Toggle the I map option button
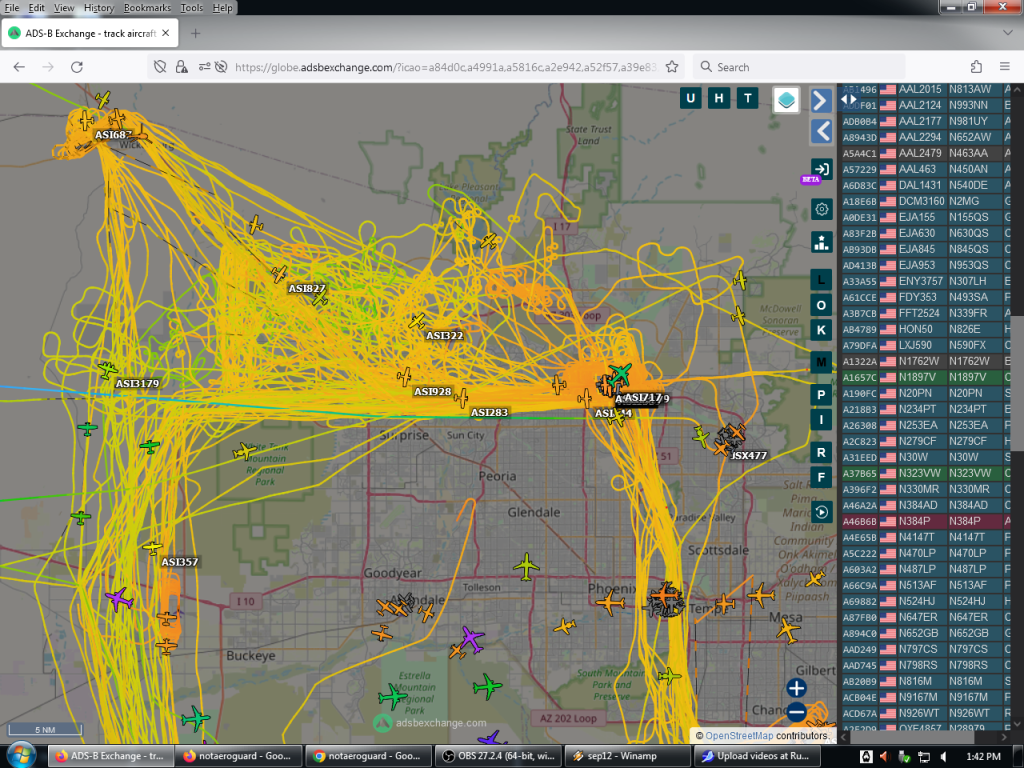 [x=821, y=420]
